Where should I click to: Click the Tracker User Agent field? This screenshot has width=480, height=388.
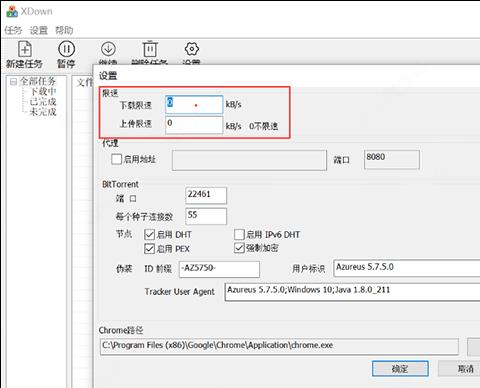pyautogui.click(x=352, y=292)
